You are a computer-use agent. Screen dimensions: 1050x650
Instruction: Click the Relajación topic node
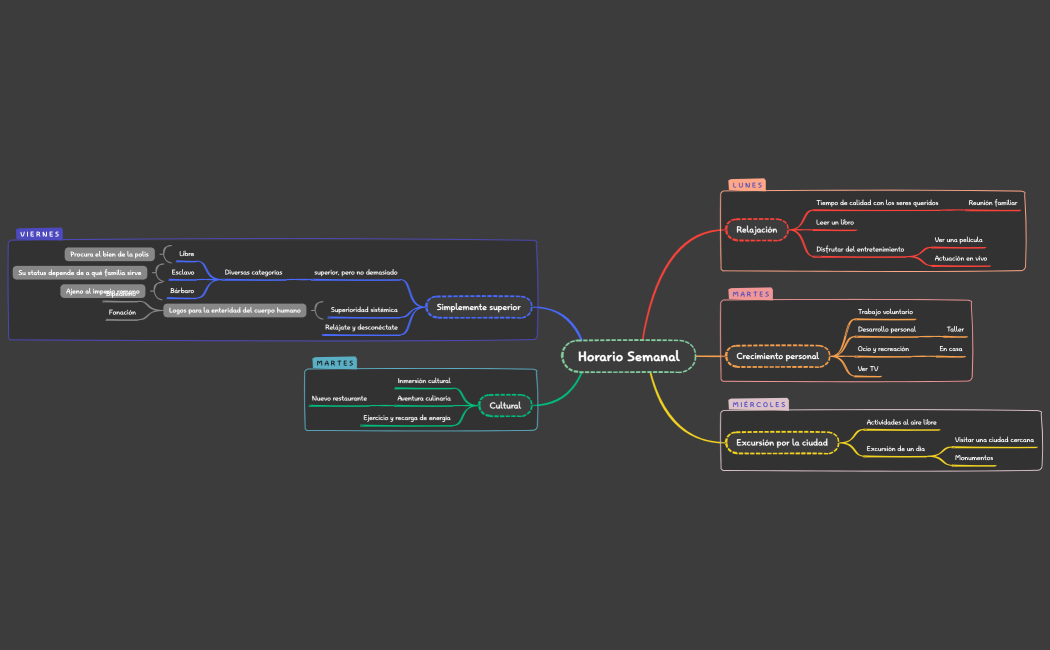(x=756, y=230)
